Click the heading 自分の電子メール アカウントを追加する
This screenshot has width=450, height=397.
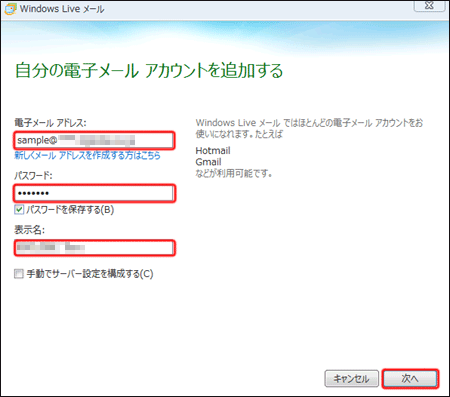(149, 70)
